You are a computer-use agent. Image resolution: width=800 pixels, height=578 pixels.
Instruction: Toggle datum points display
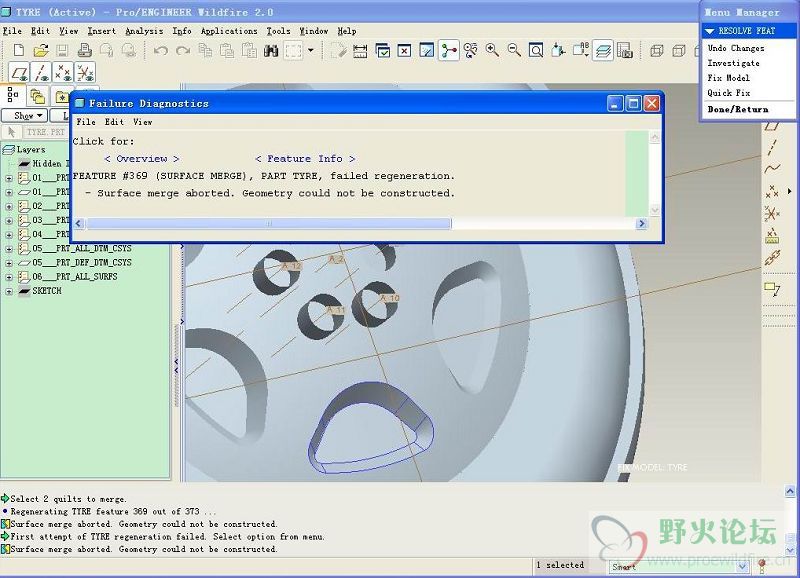63,72
